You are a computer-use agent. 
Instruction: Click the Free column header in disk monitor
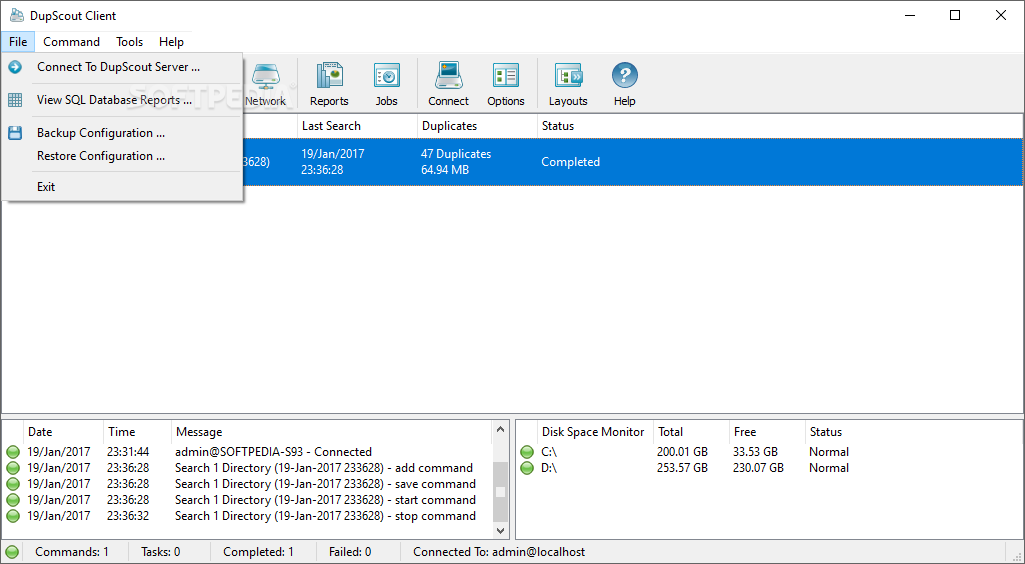[767, 432]
